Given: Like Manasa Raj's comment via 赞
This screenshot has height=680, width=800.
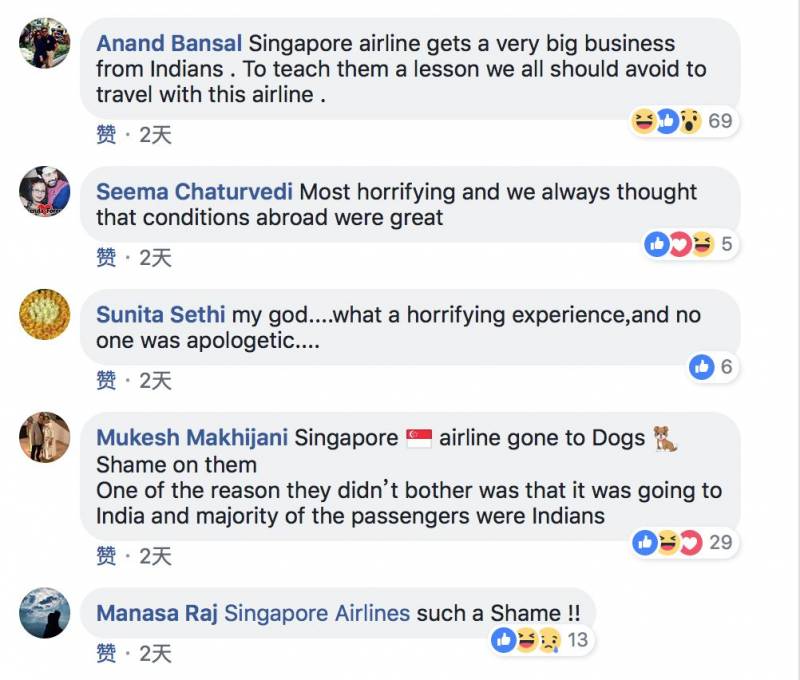Looking at the screenshot, I should point(106,654).
